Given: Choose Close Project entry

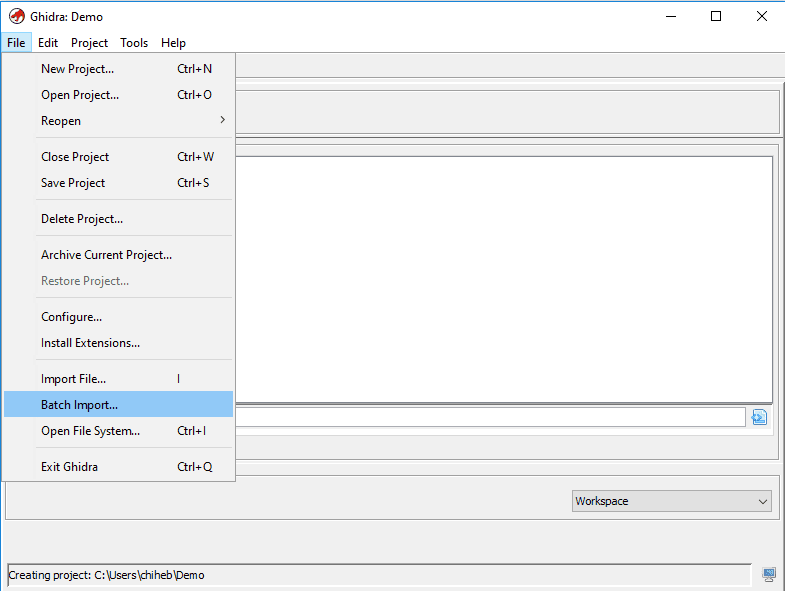Looking at the screenshot, I should [119, 157].
